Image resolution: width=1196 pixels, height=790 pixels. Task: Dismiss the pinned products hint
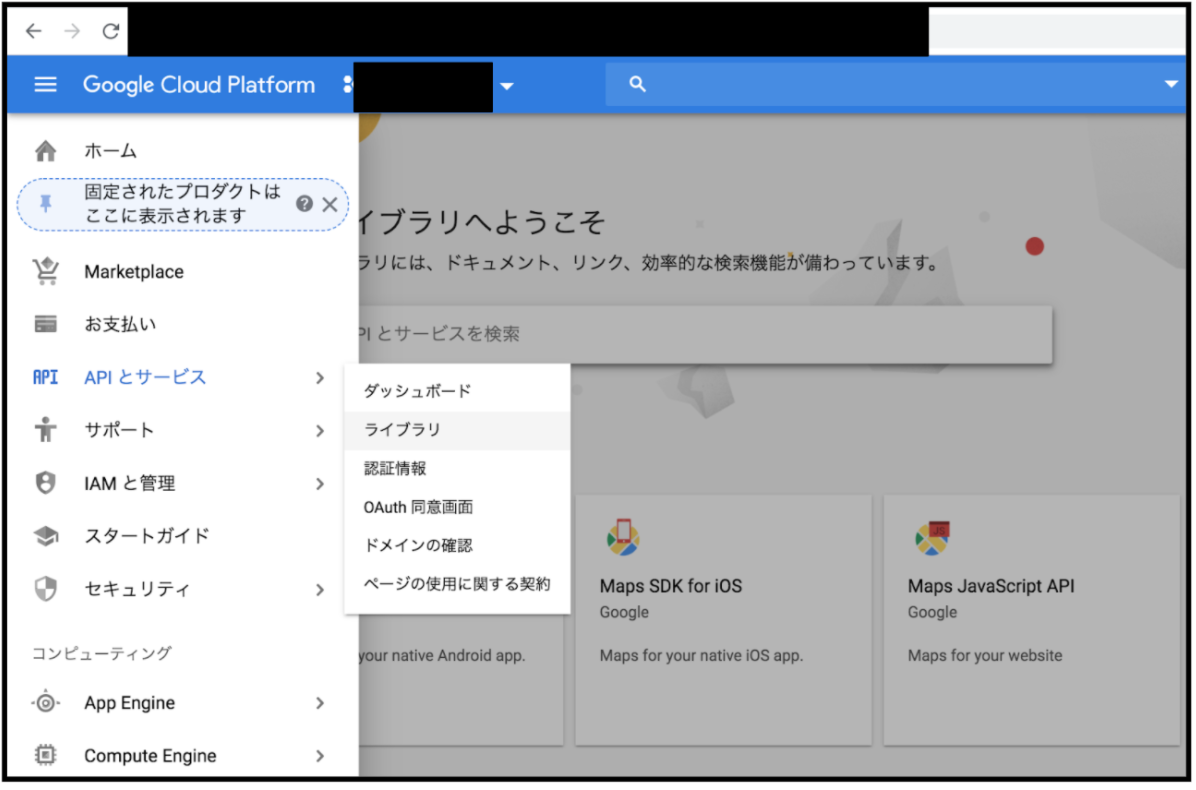[x=330, y=204]
